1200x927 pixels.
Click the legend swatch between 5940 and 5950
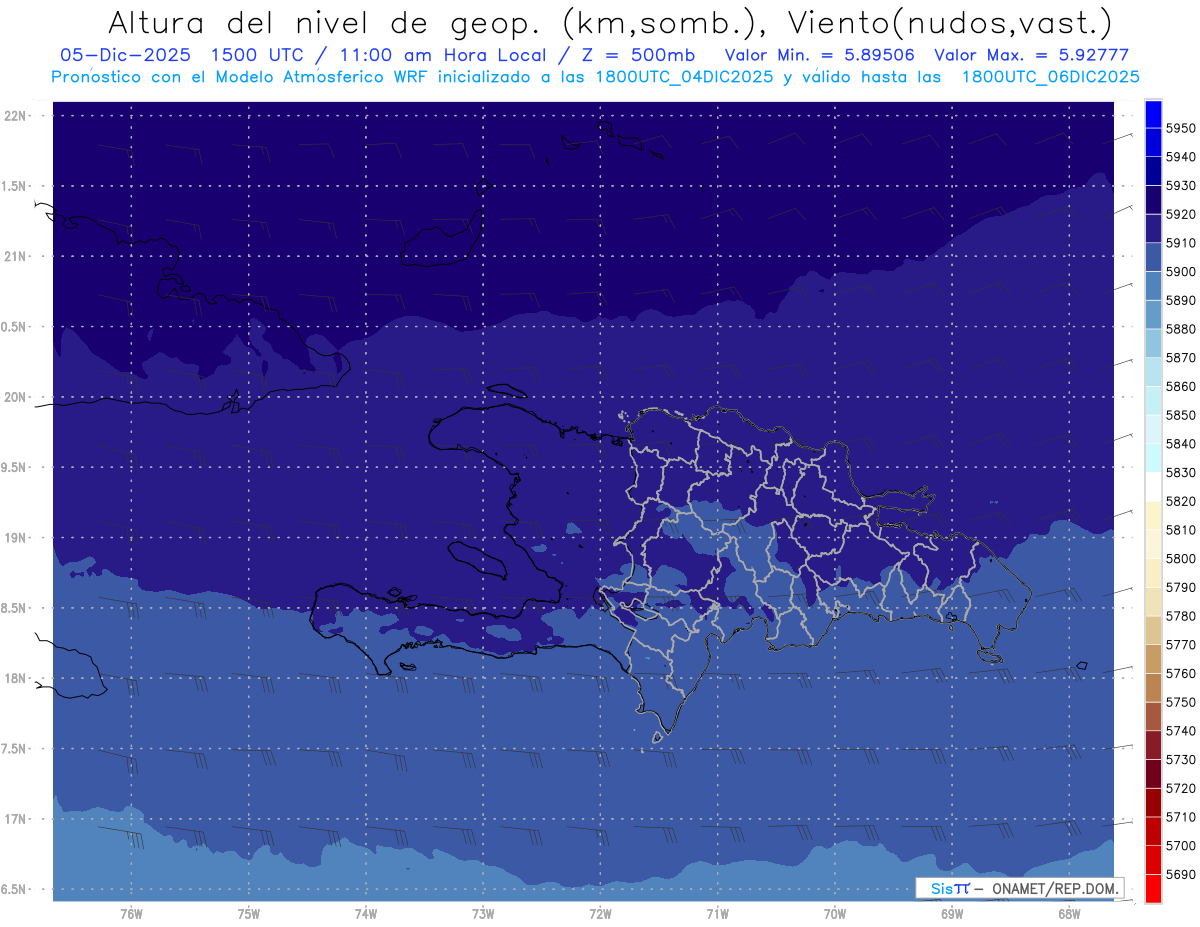click(1153, 143)
